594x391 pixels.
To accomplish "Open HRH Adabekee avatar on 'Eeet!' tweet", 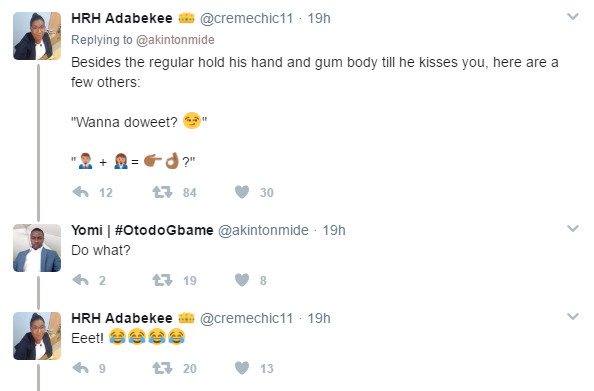I will [x=37, y=336].
